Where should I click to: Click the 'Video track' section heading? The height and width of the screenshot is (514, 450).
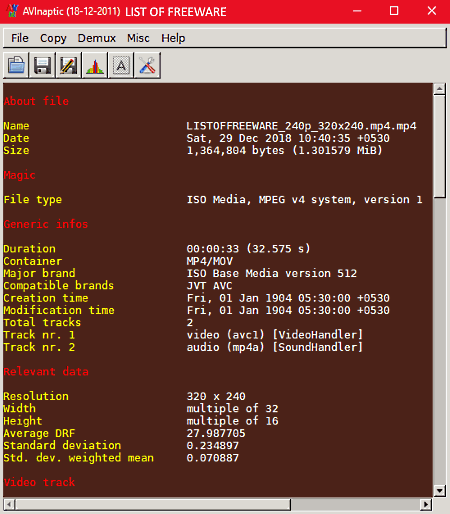click(39, 482)
